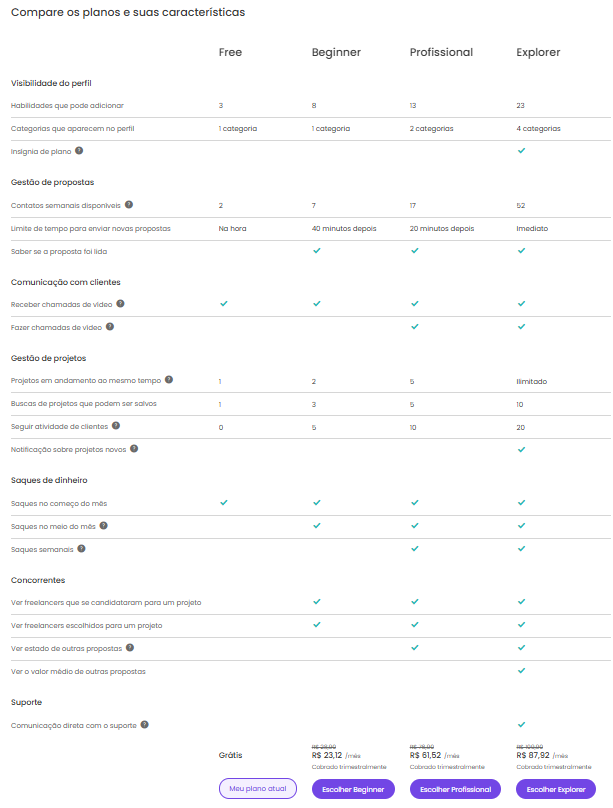Click help icon next to Insígnia de plano
Viewport: 613px width, 808px height.
pyautogui.click(x=79, y=151)
